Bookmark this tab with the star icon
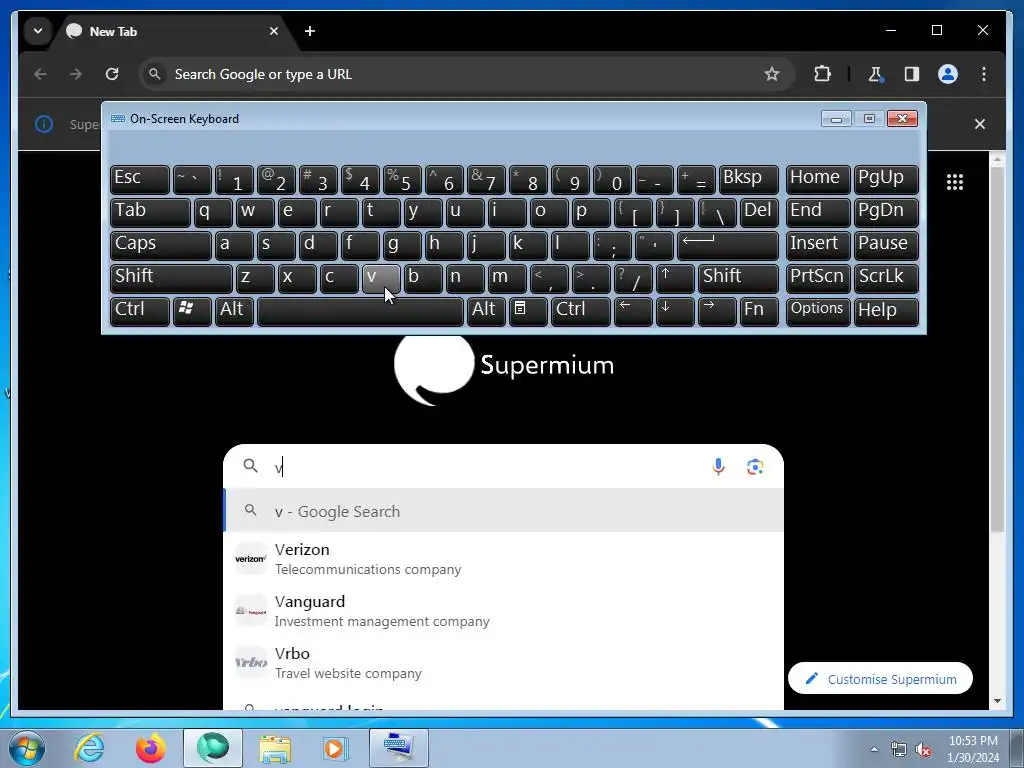The image size is (1024, 768). (x=772, y=74)
